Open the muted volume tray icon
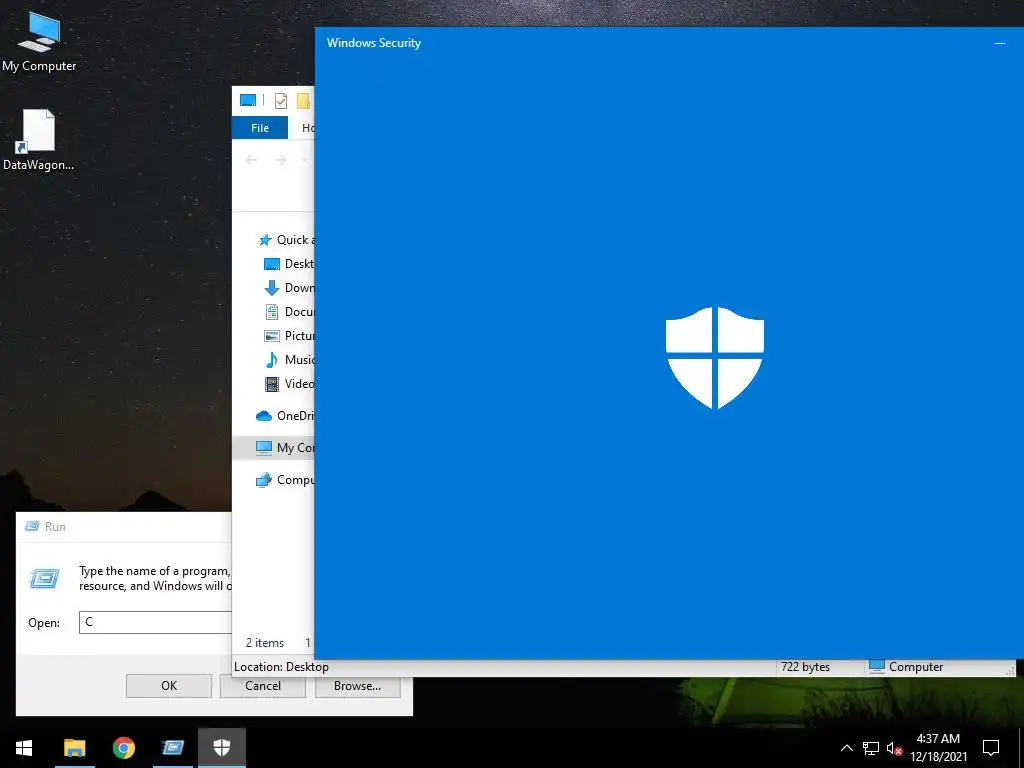 pyautogui.click(x=894, y=748)
